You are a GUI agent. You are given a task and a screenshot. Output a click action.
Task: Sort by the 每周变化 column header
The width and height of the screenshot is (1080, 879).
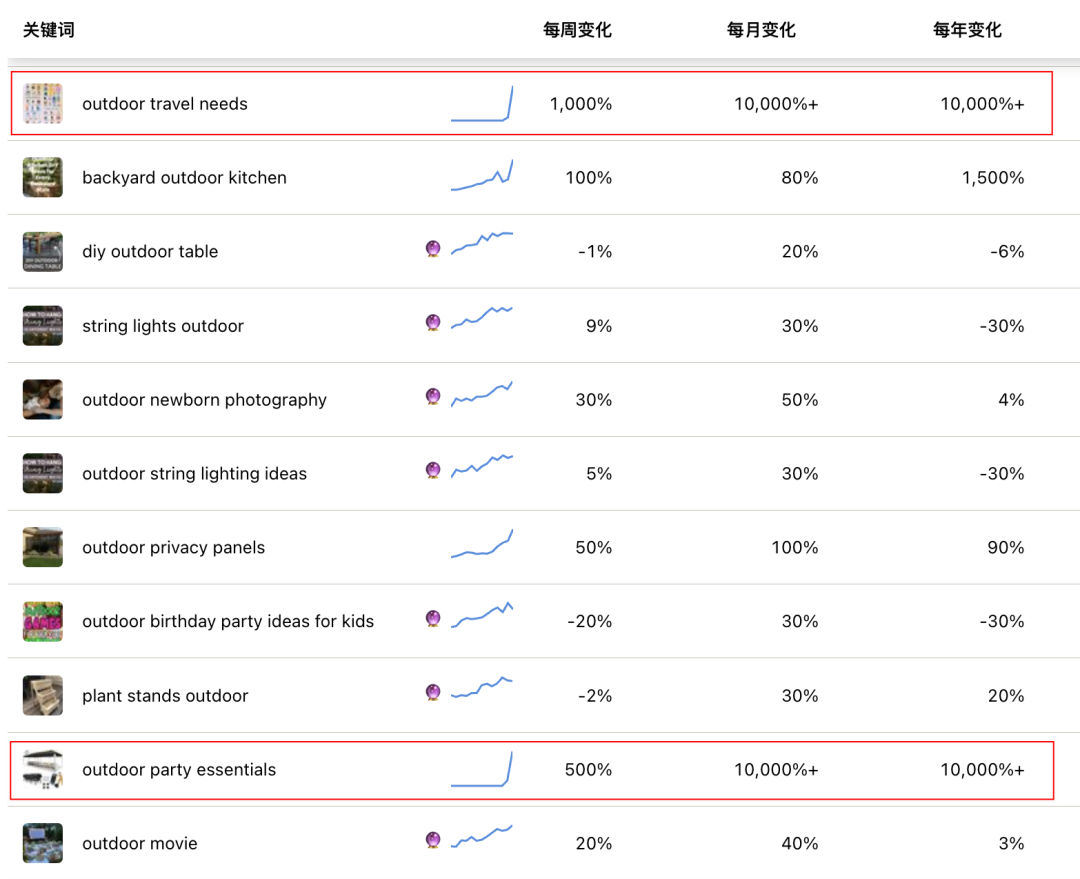577,30
